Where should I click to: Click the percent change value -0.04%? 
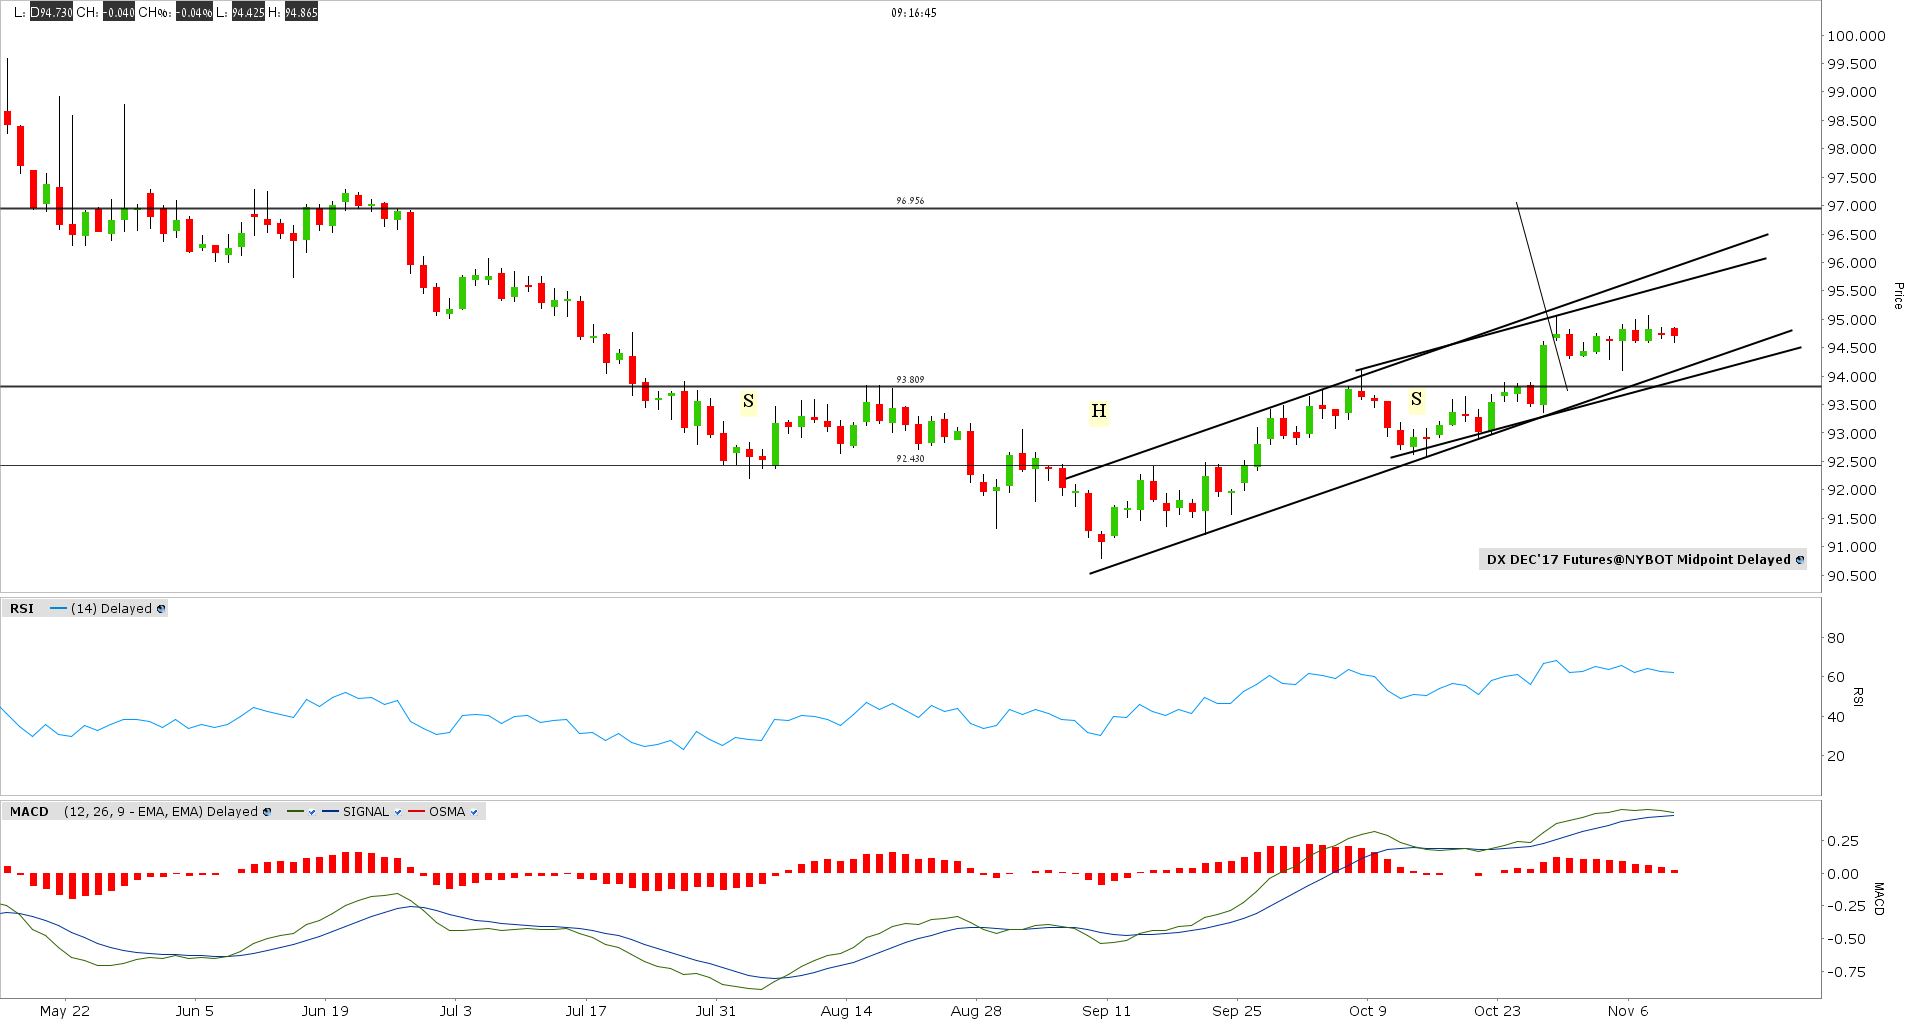(194, 13)
